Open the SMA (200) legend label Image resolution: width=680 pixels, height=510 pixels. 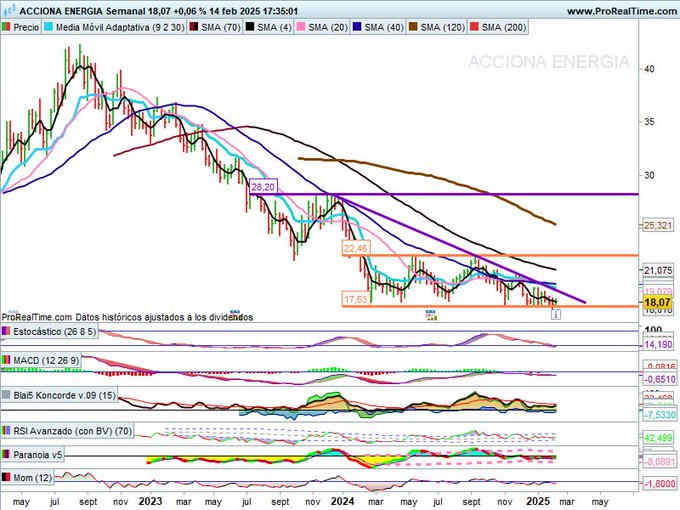(504, 27)
